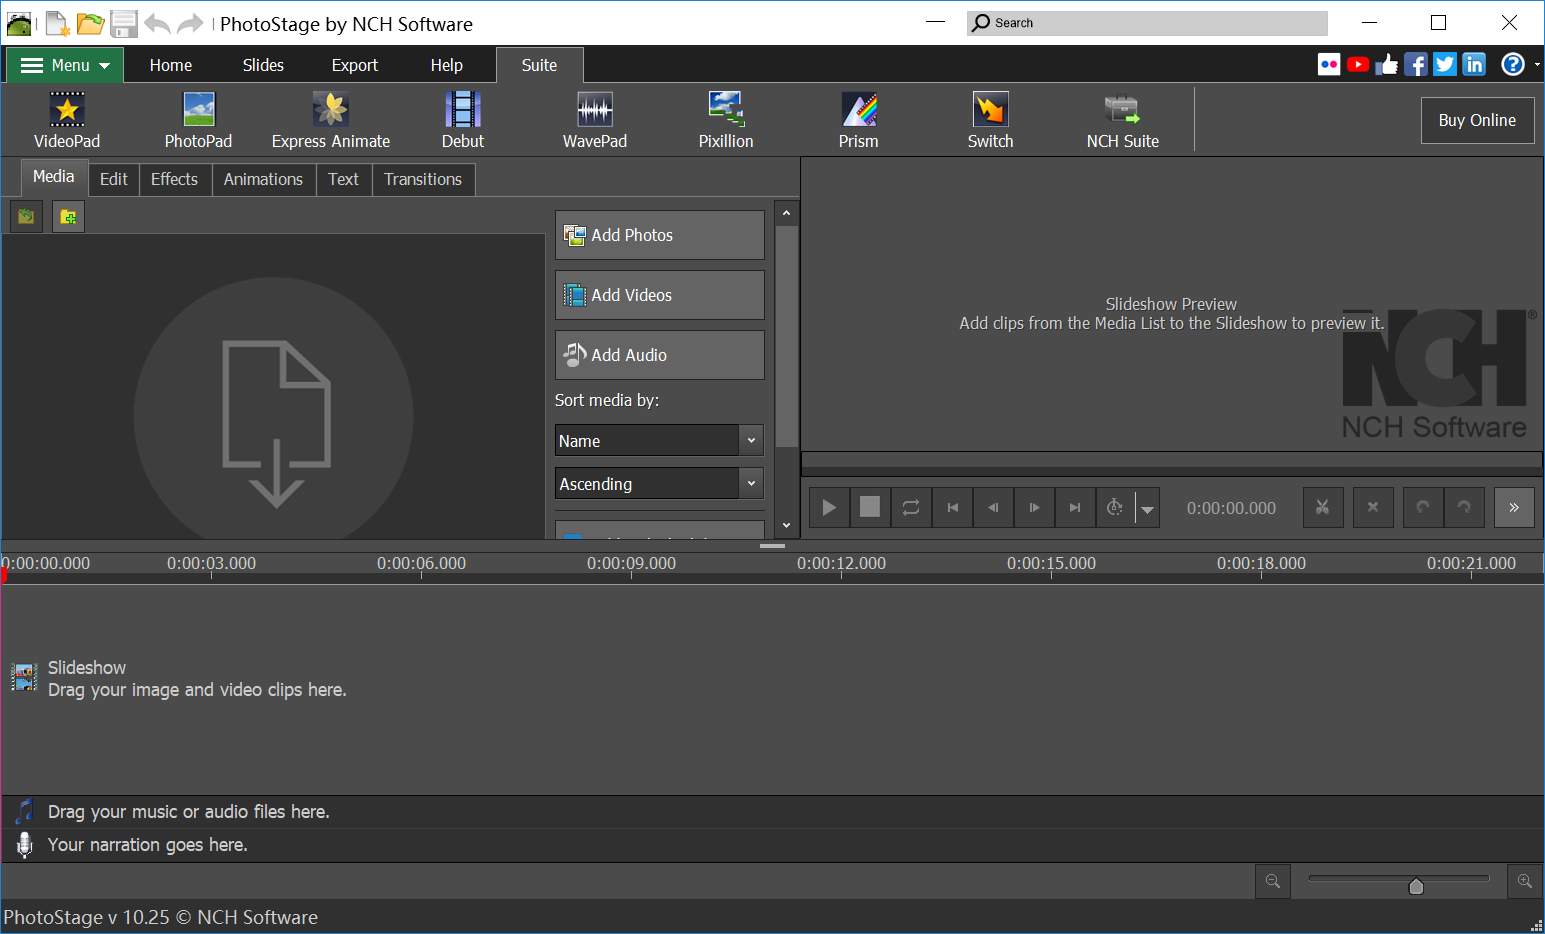Select the Media panel tab

[x=53, y=177]
